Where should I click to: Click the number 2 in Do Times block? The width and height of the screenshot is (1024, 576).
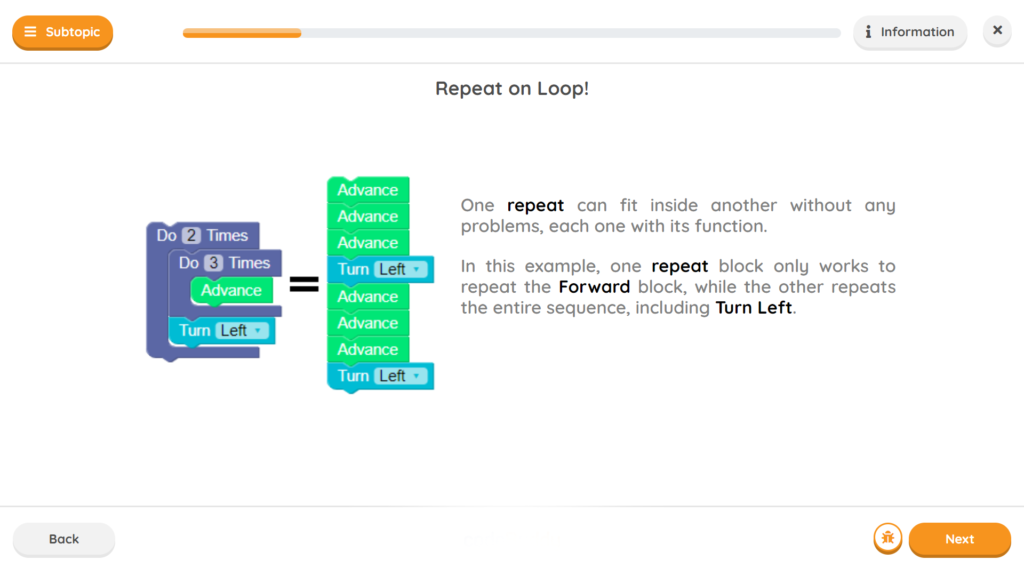[x=192, y=236]
